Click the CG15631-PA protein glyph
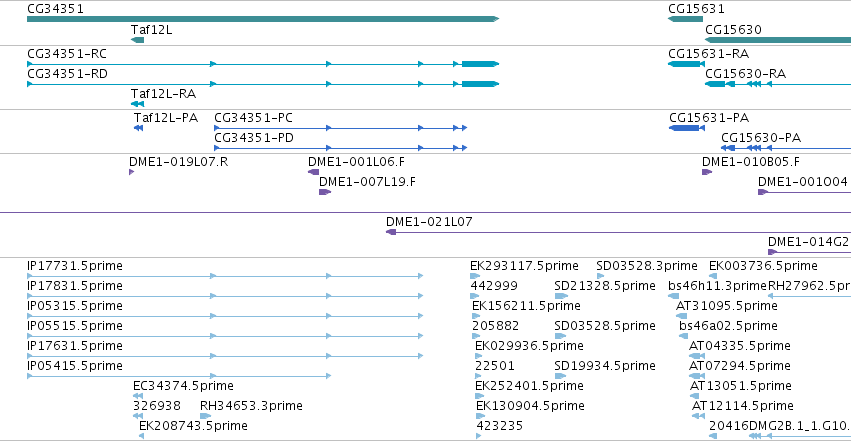Image resolution: width=851 pixels, height=441 pixels. (x=685, y=128)
